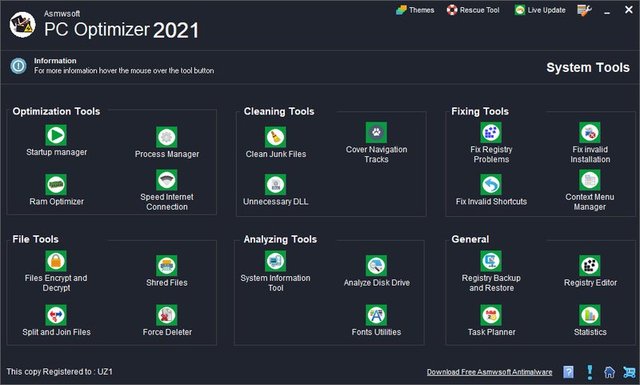Go to the home icon
The height and width of the screenshot is (385, 640).
tap(609, 372)
